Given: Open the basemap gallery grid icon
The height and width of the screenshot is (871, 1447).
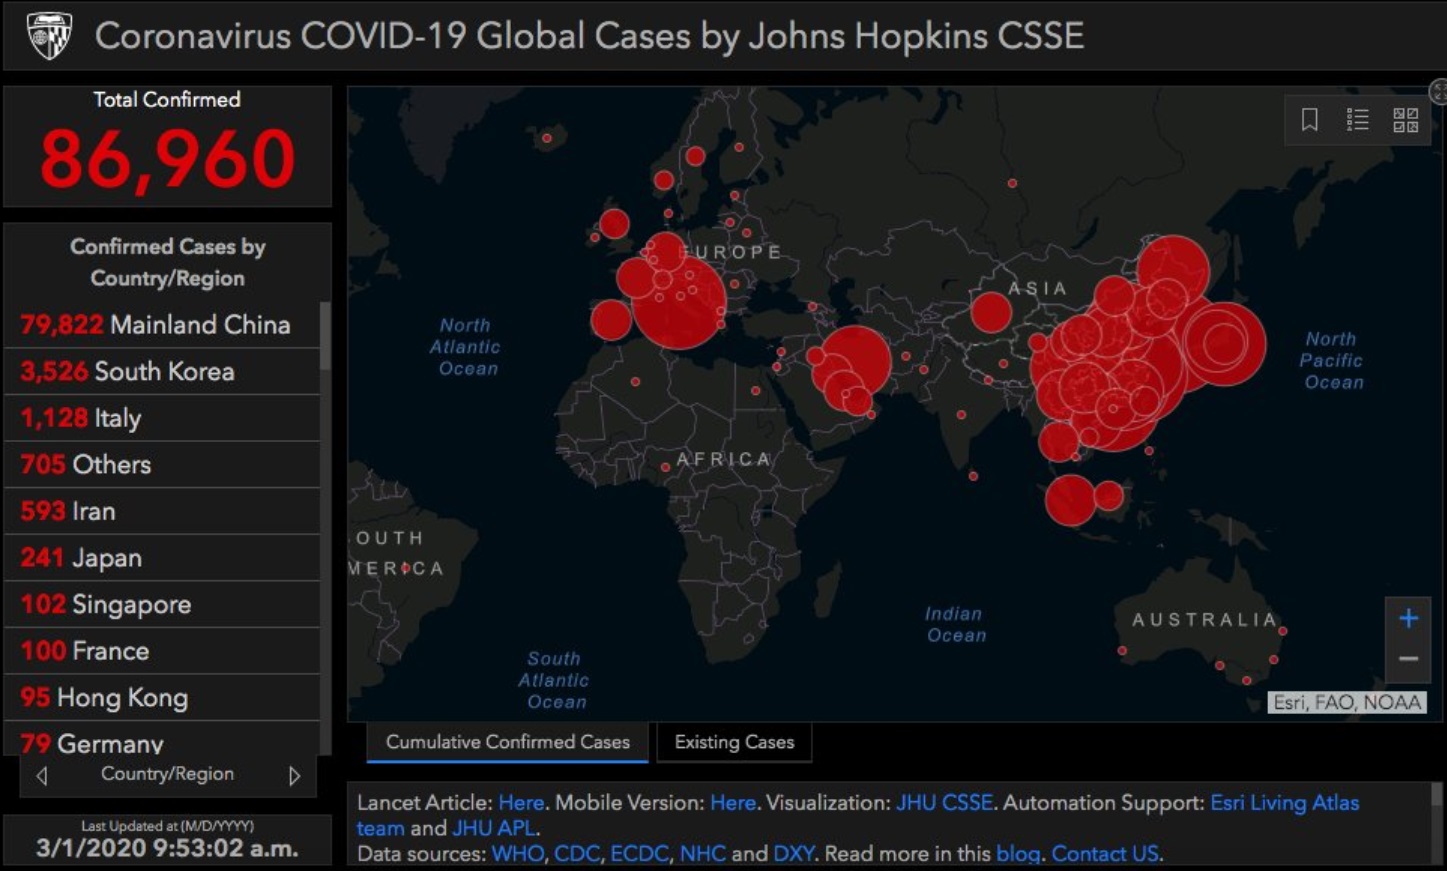Looking at the screenshot, I should click(x=1406, y=120).
